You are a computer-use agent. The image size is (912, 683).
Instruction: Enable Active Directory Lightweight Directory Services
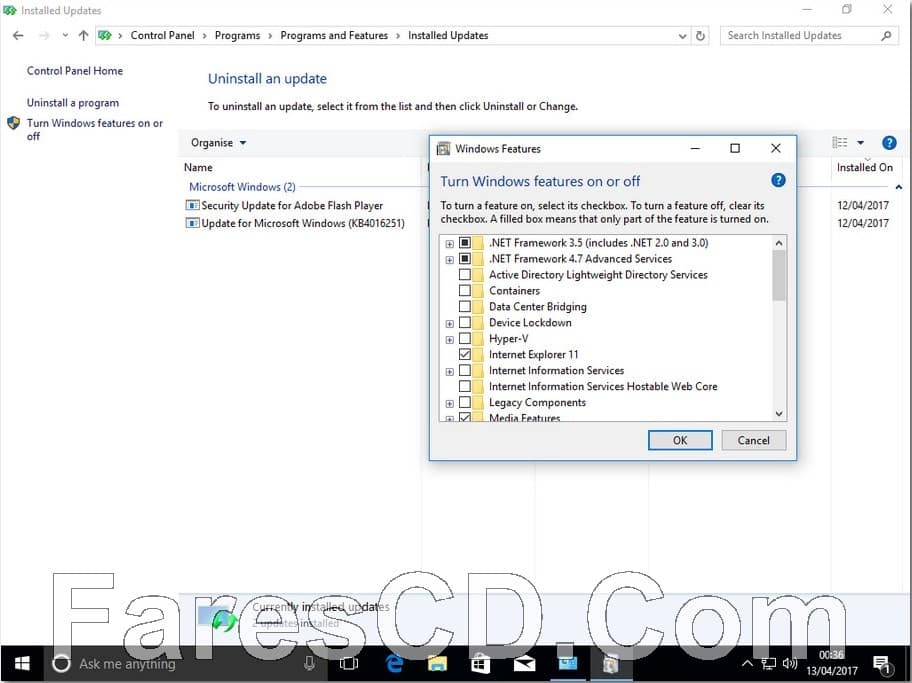pos(465,275)
